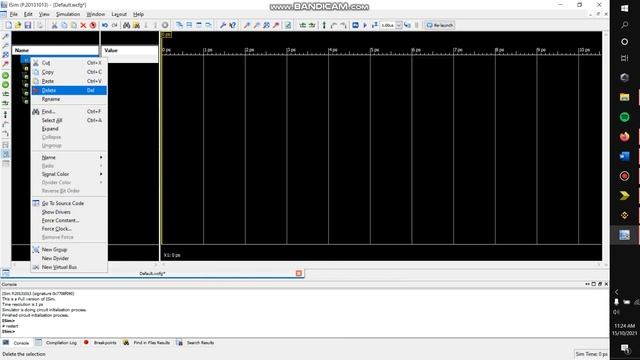The height and width of the screenshot is (360, 640).
Task: Switch to the Search Results tab
Action: click(200, 343)
